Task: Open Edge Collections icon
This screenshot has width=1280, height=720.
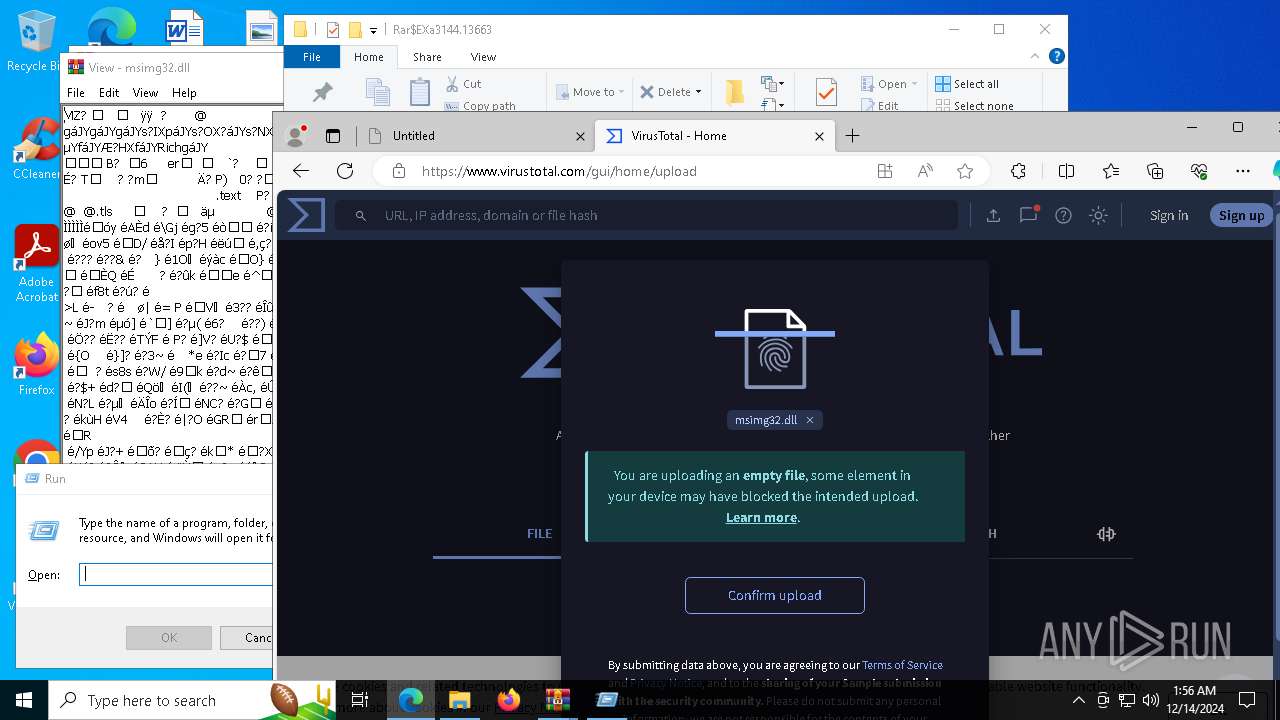Action: coord(1155,171)
